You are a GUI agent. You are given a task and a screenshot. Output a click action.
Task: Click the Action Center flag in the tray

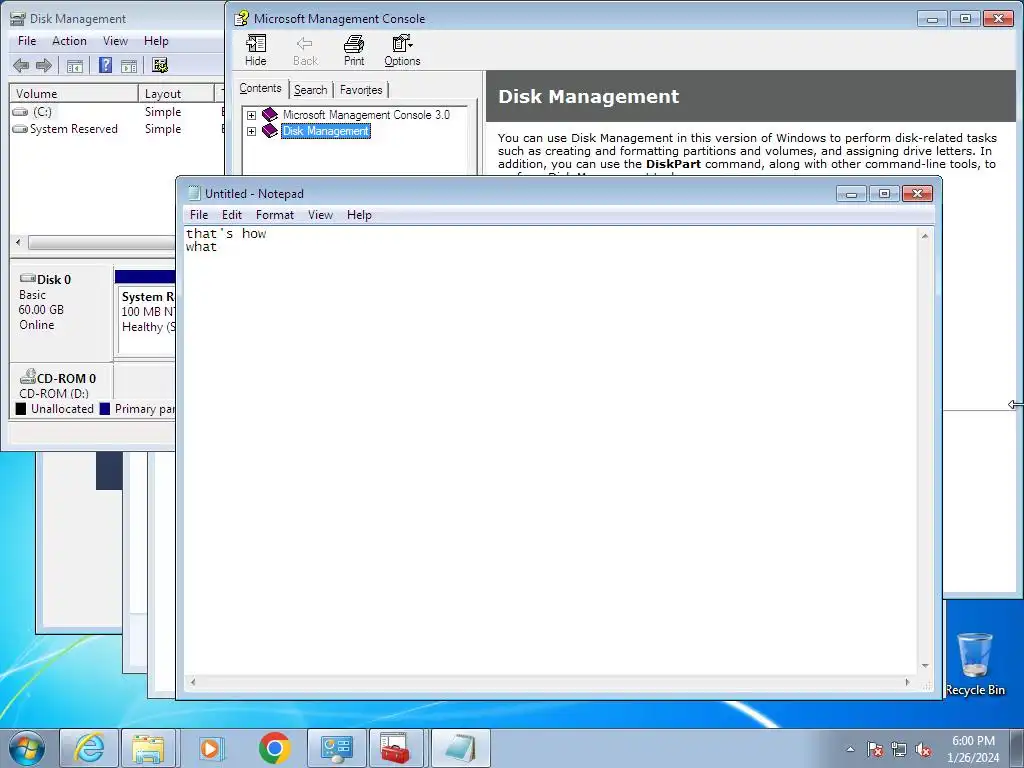(x=875, y=749)
